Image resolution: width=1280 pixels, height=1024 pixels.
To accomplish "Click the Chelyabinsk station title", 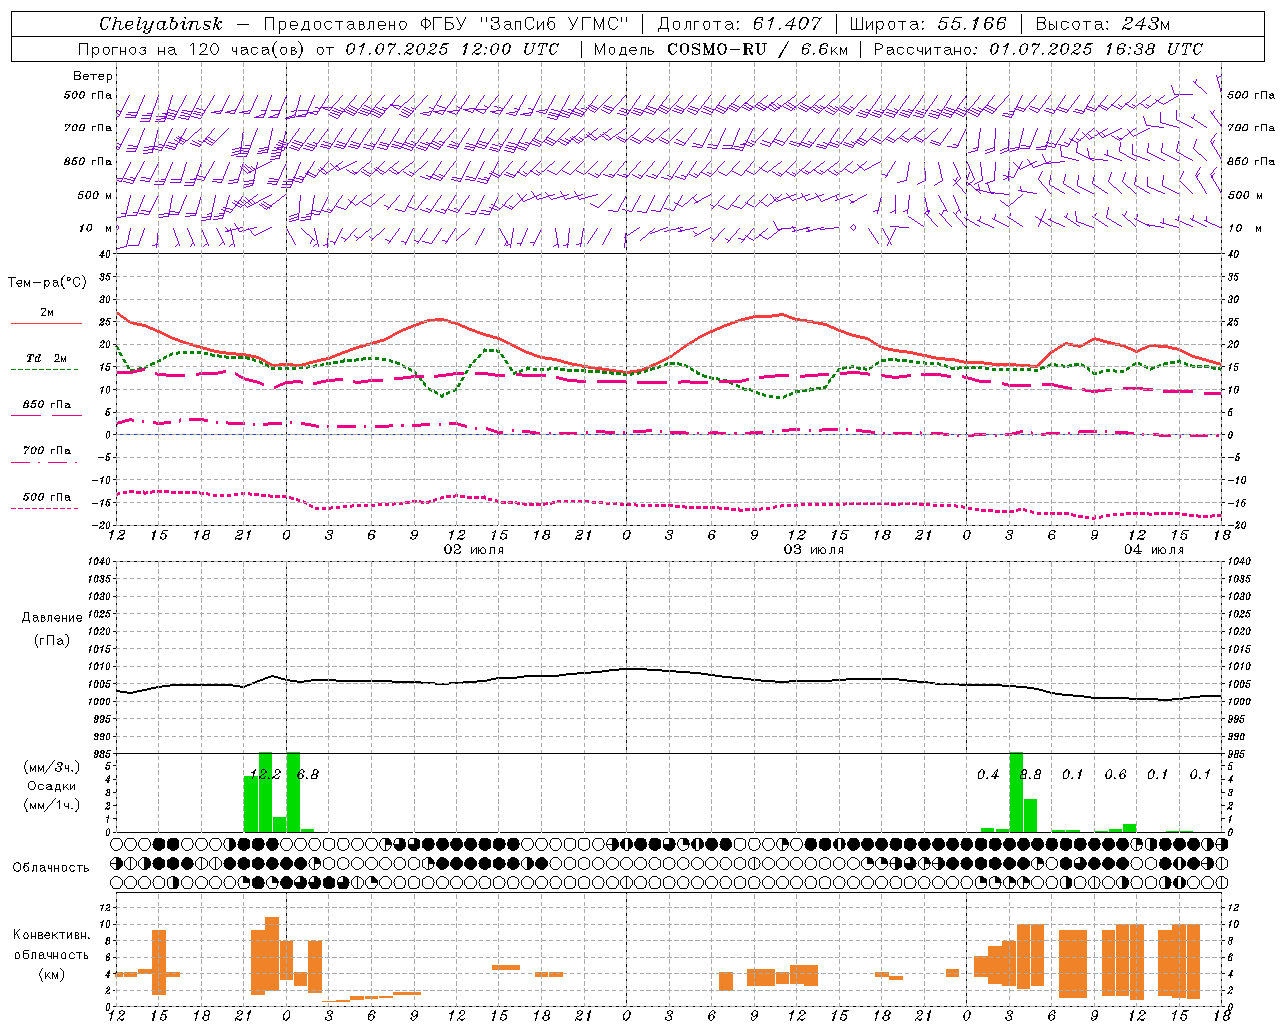I will [160, 24].
